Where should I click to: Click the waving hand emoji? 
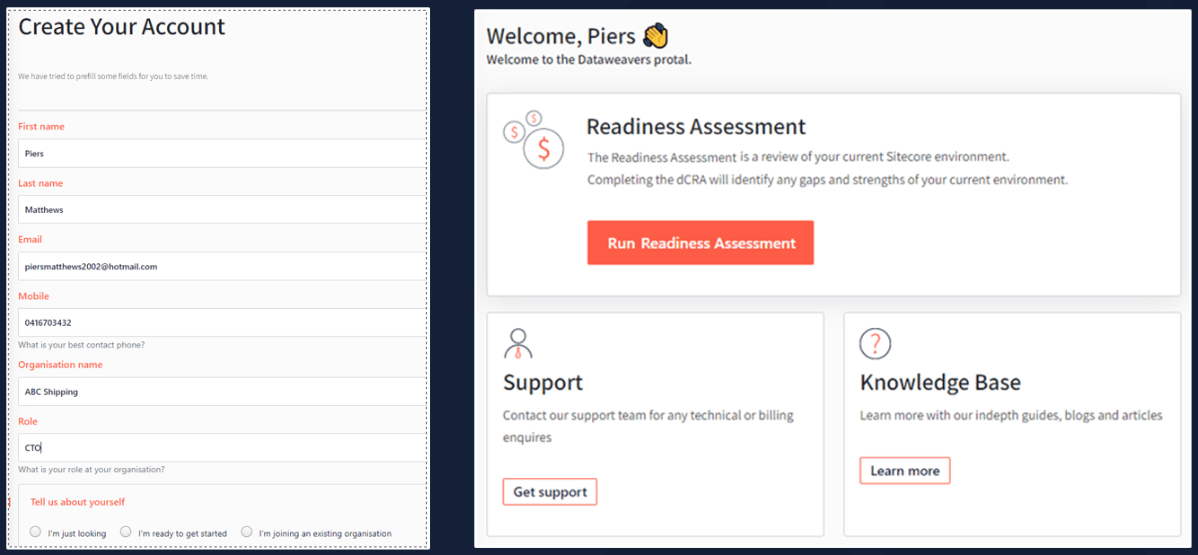(655, 37)
